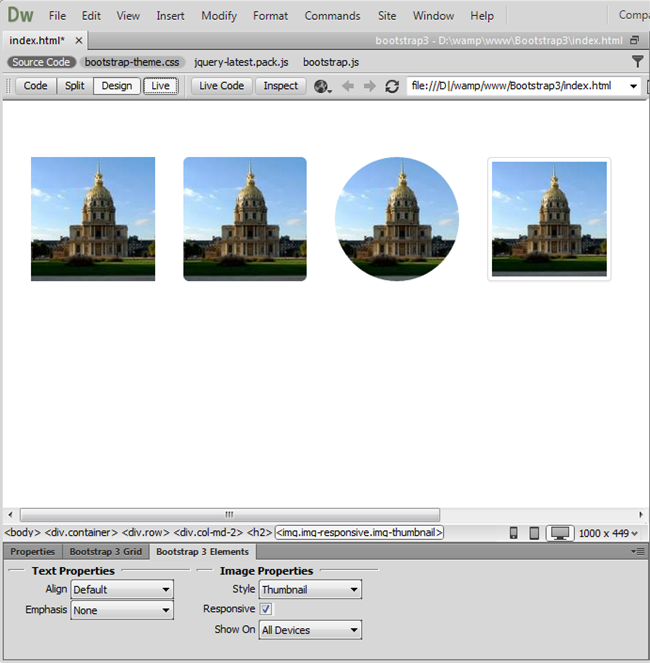Open the Modify menu
The height and width of the screenshot is (663, 650).
coord(219,16)
